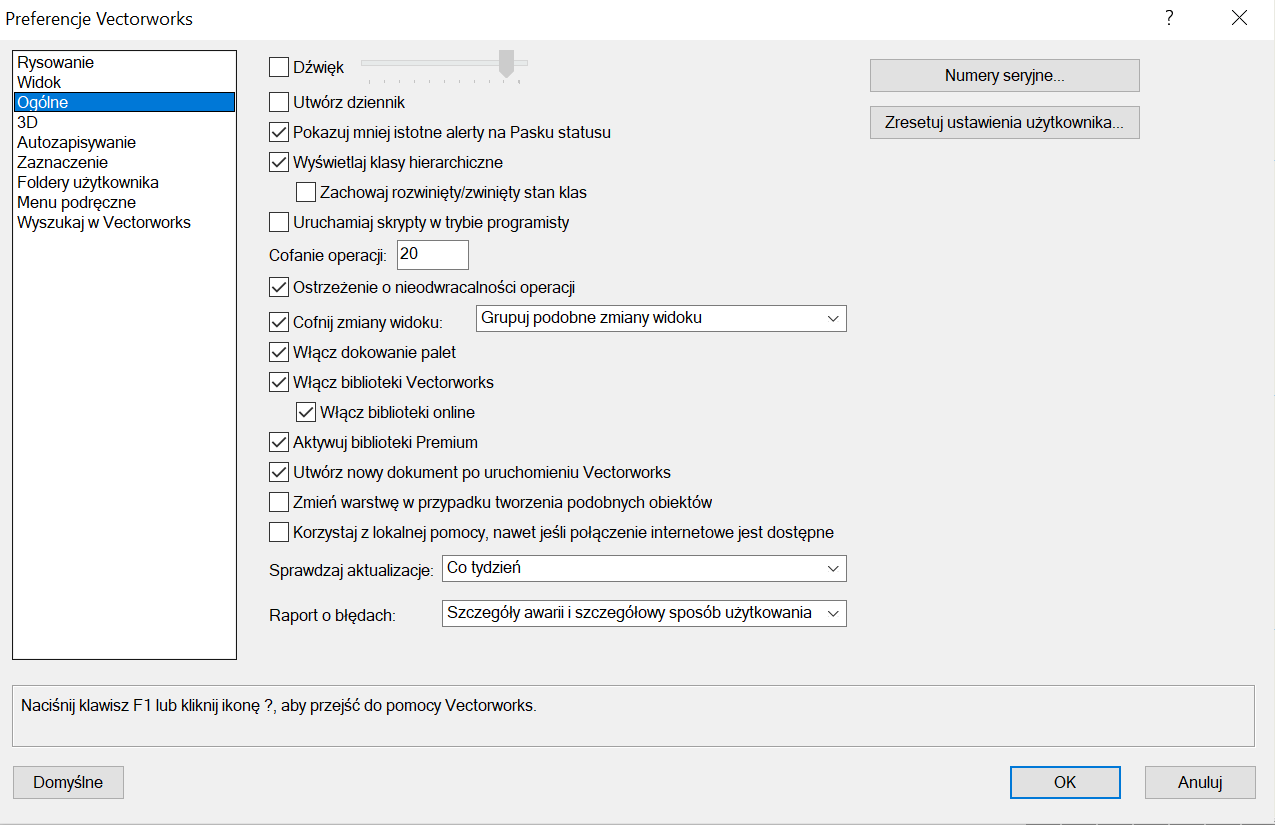The height and width of the screenshot is (825, 1275).
Task: Uncheck Aktywuj biblioteki Premium
Action: click(x=279, y=441)
